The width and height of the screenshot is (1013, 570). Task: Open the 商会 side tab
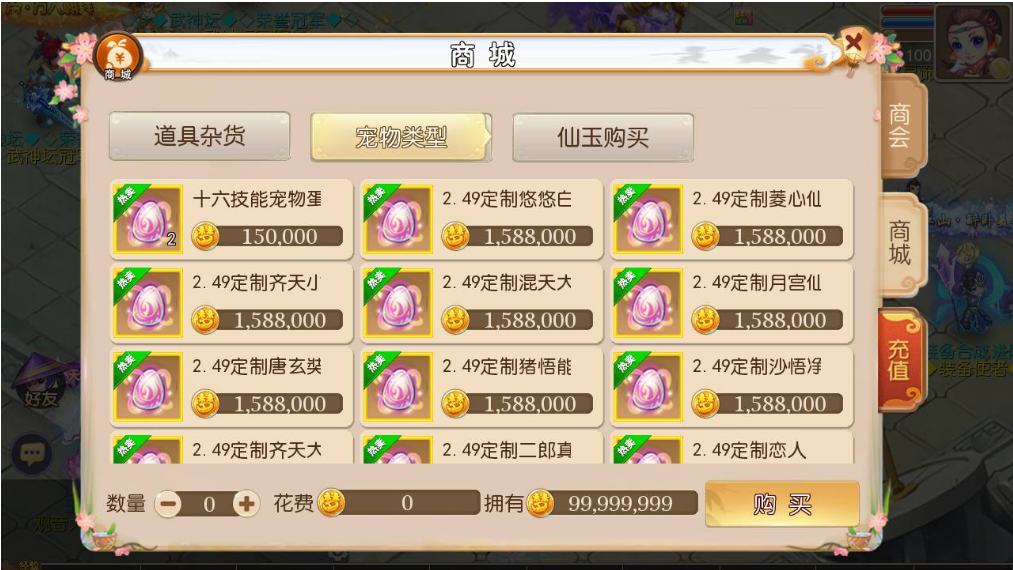click(901, 126)
